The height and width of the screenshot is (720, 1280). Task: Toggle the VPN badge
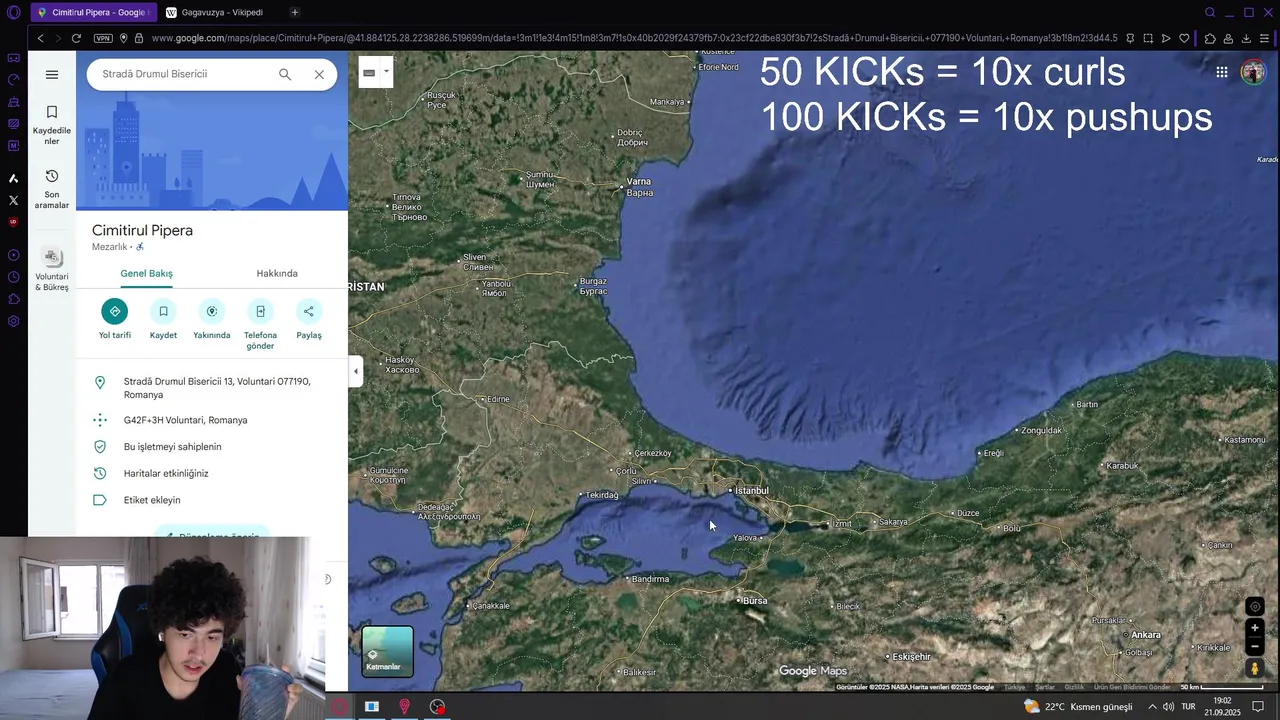[103, 38]
